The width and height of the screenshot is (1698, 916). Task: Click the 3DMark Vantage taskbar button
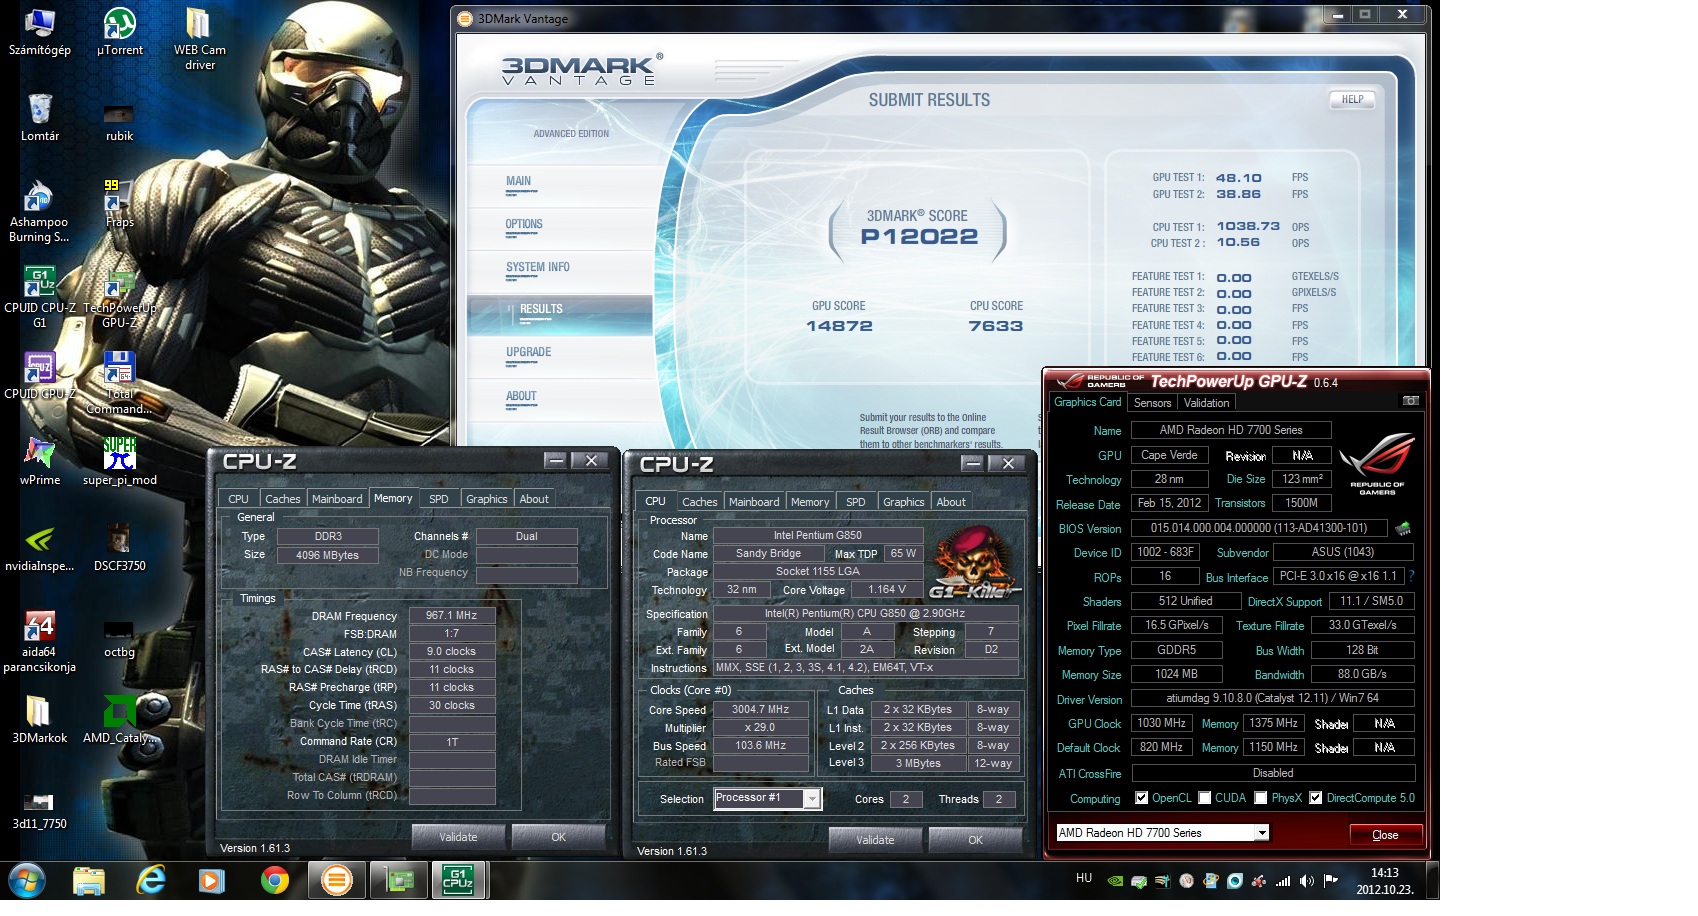337,880
